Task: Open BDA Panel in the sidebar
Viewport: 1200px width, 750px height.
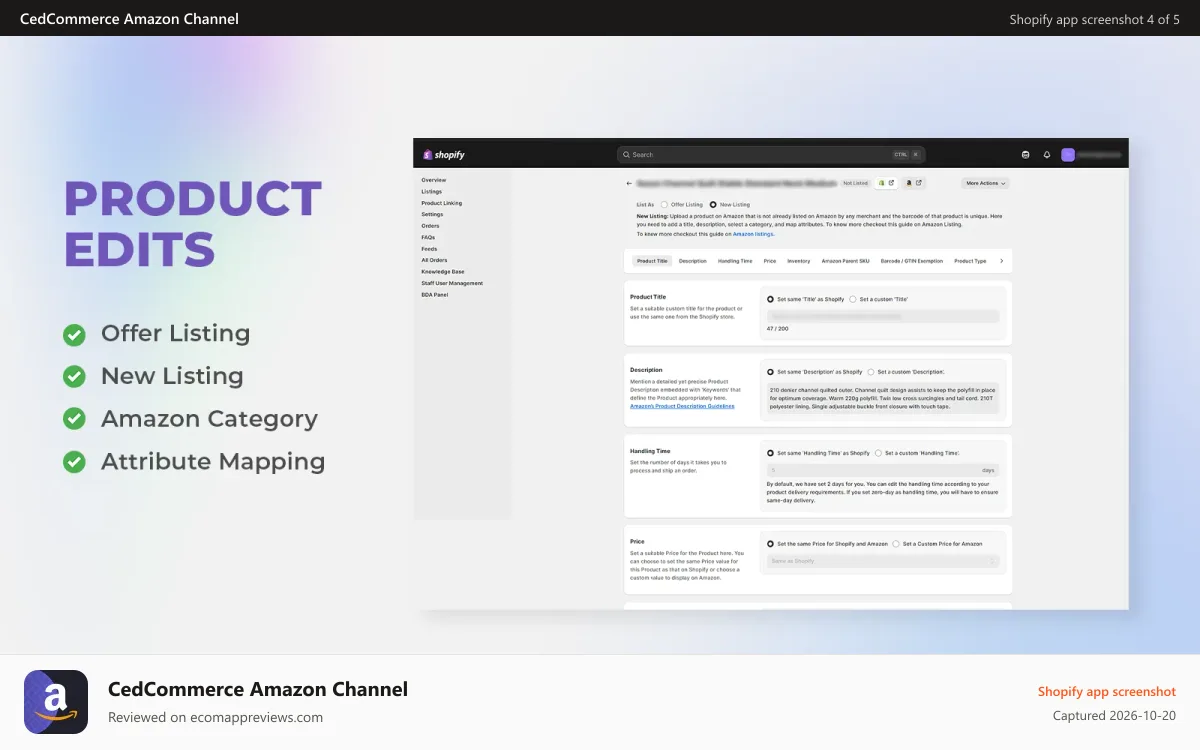Action: (x=435, y=295)
